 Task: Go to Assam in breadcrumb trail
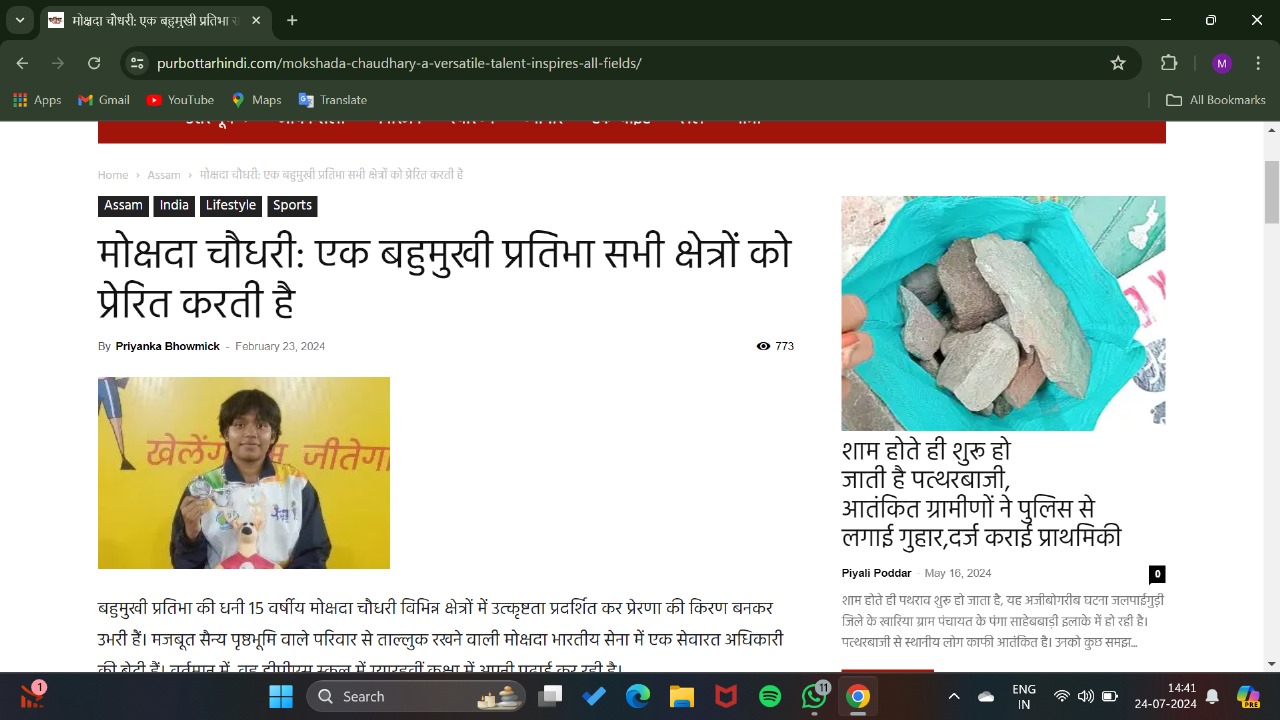[x=164, y=175]
